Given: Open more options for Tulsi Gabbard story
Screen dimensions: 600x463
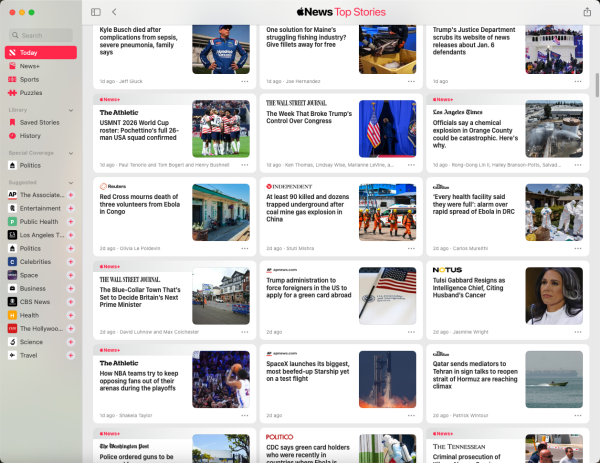Looking at the screenshot, I should (x=578, y=332).
